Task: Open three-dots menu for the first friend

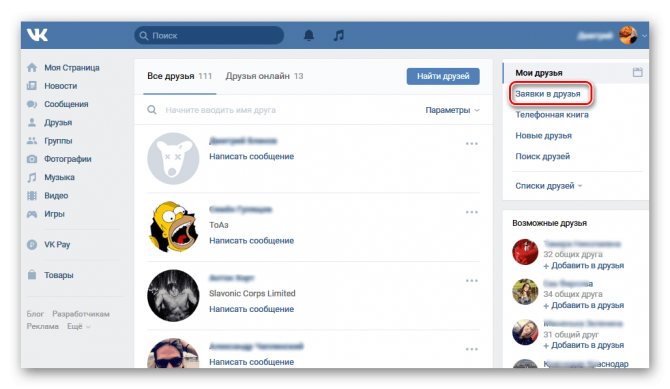Action: coord(472,144)
